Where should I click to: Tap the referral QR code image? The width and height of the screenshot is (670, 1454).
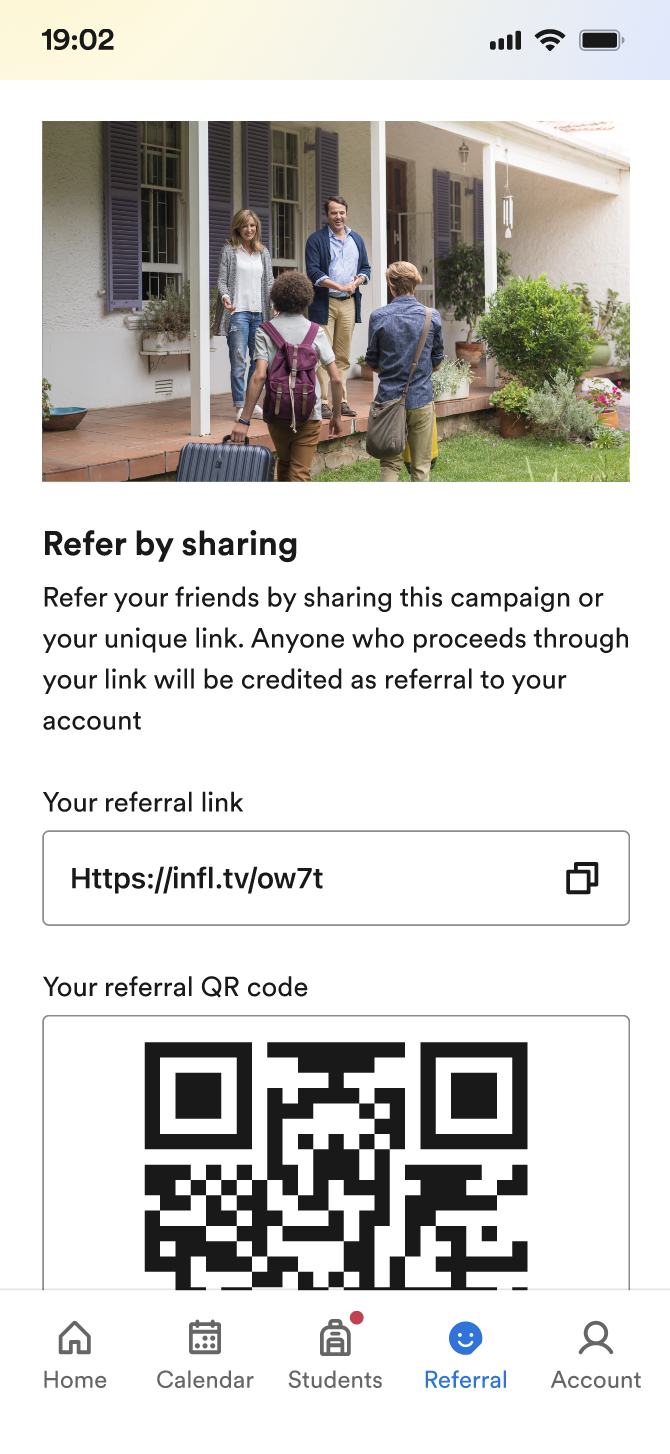tap(336, 1160)
